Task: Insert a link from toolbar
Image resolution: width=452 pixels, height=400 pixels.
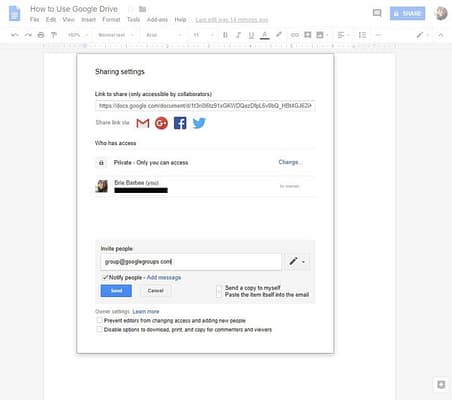Action: [x=295, y=35]
